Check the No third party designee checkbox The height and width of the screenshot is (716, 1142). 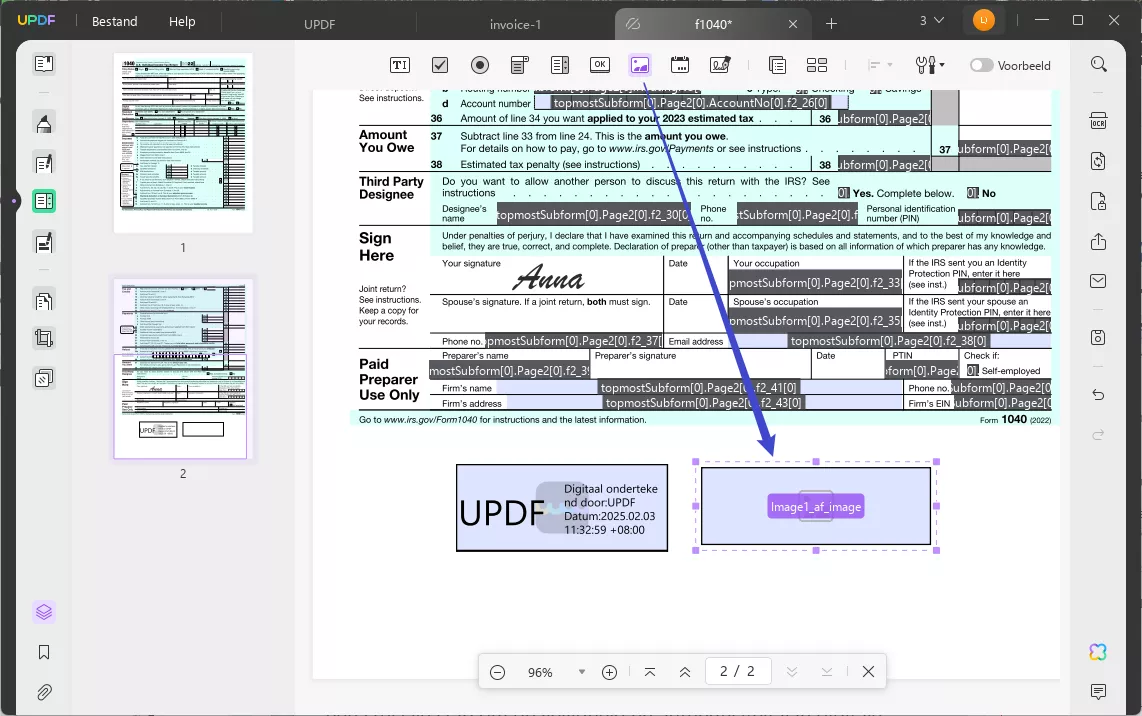pos(973,193)
